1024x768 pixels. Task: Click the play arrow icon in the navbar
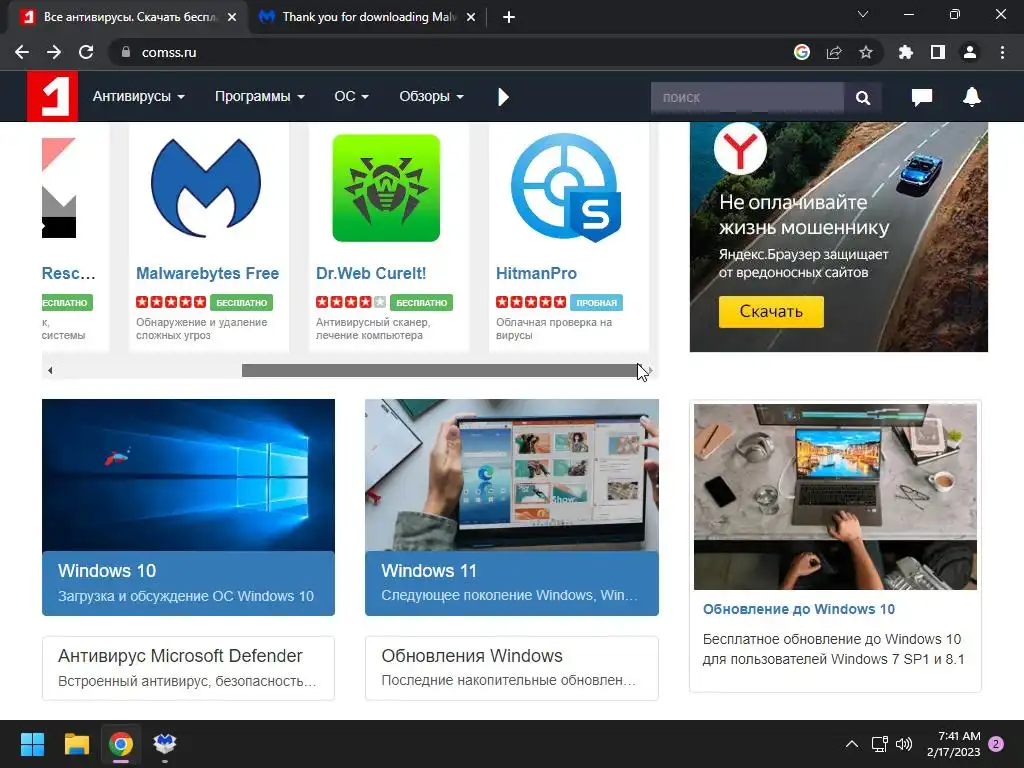click(x=503, y=97)
